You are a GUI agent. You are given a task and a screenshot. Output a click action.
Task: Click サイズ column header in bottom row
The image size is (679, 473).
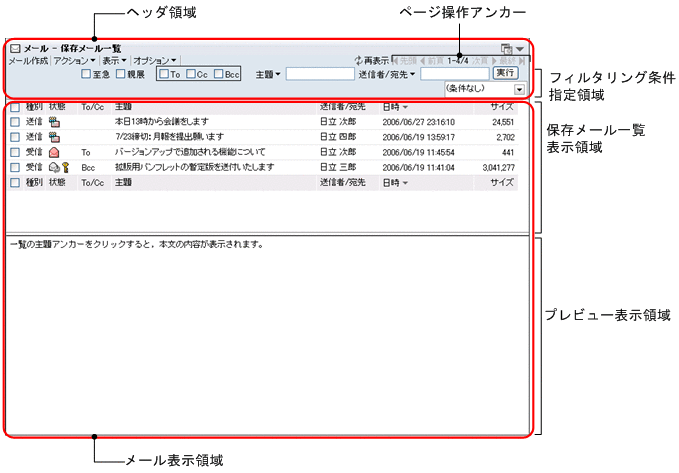502,183
